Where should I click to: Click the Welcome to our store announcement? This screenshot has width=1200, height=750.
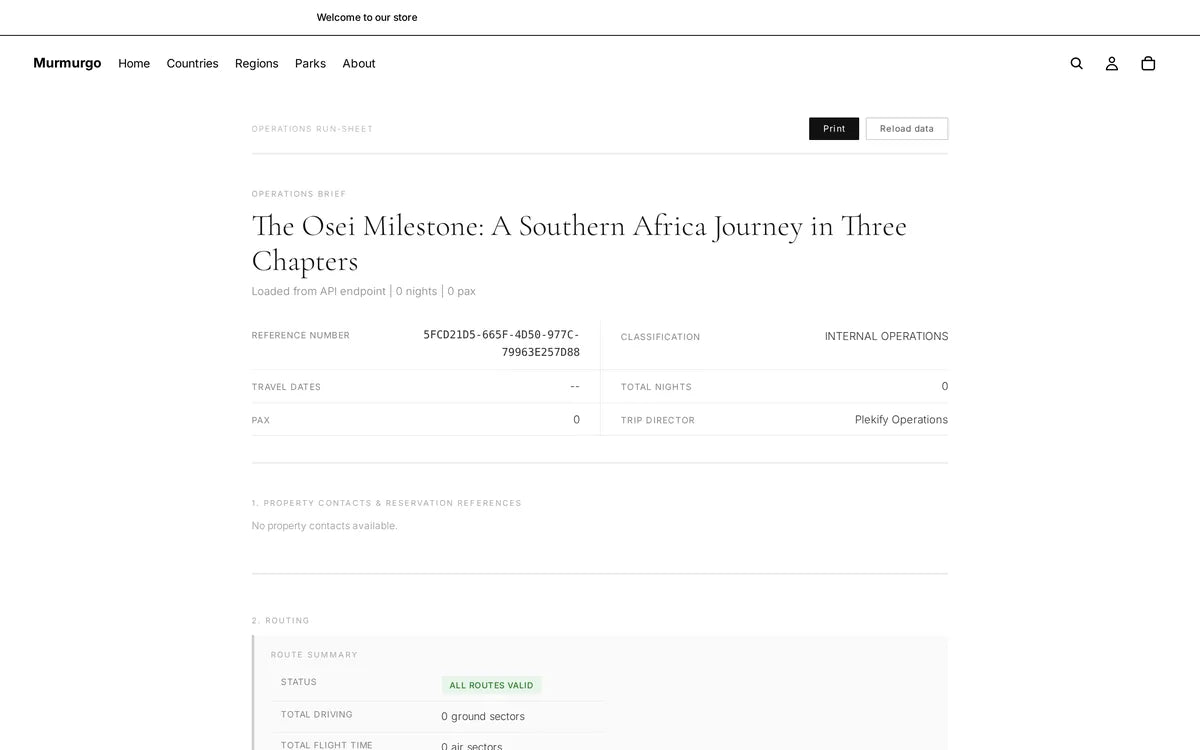367,17
